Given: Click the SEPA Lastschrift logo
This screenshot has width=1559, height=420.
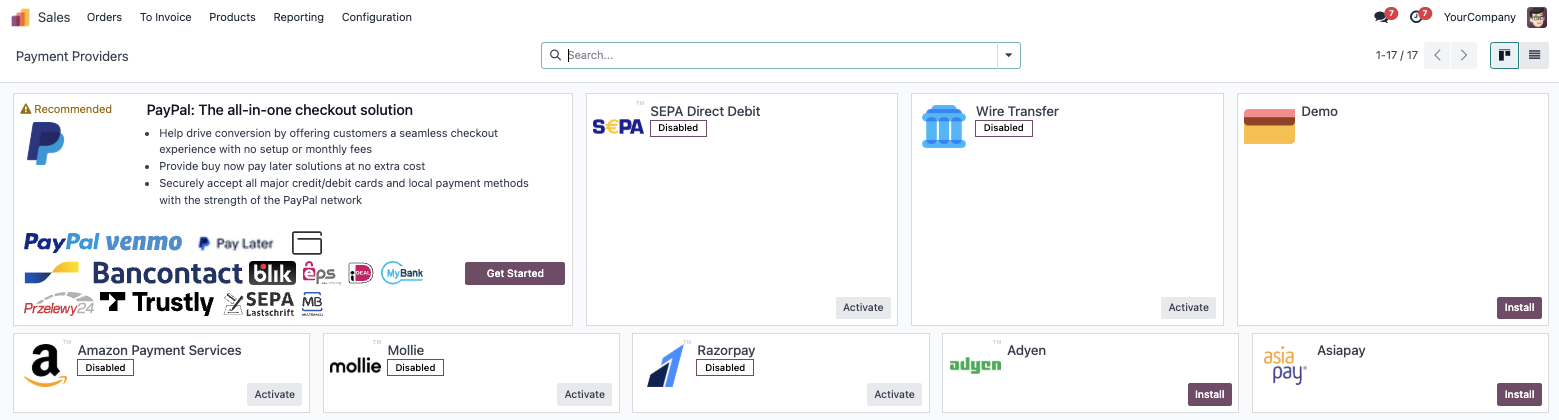Looking at the screenshot, I should (x=259, y=304).
